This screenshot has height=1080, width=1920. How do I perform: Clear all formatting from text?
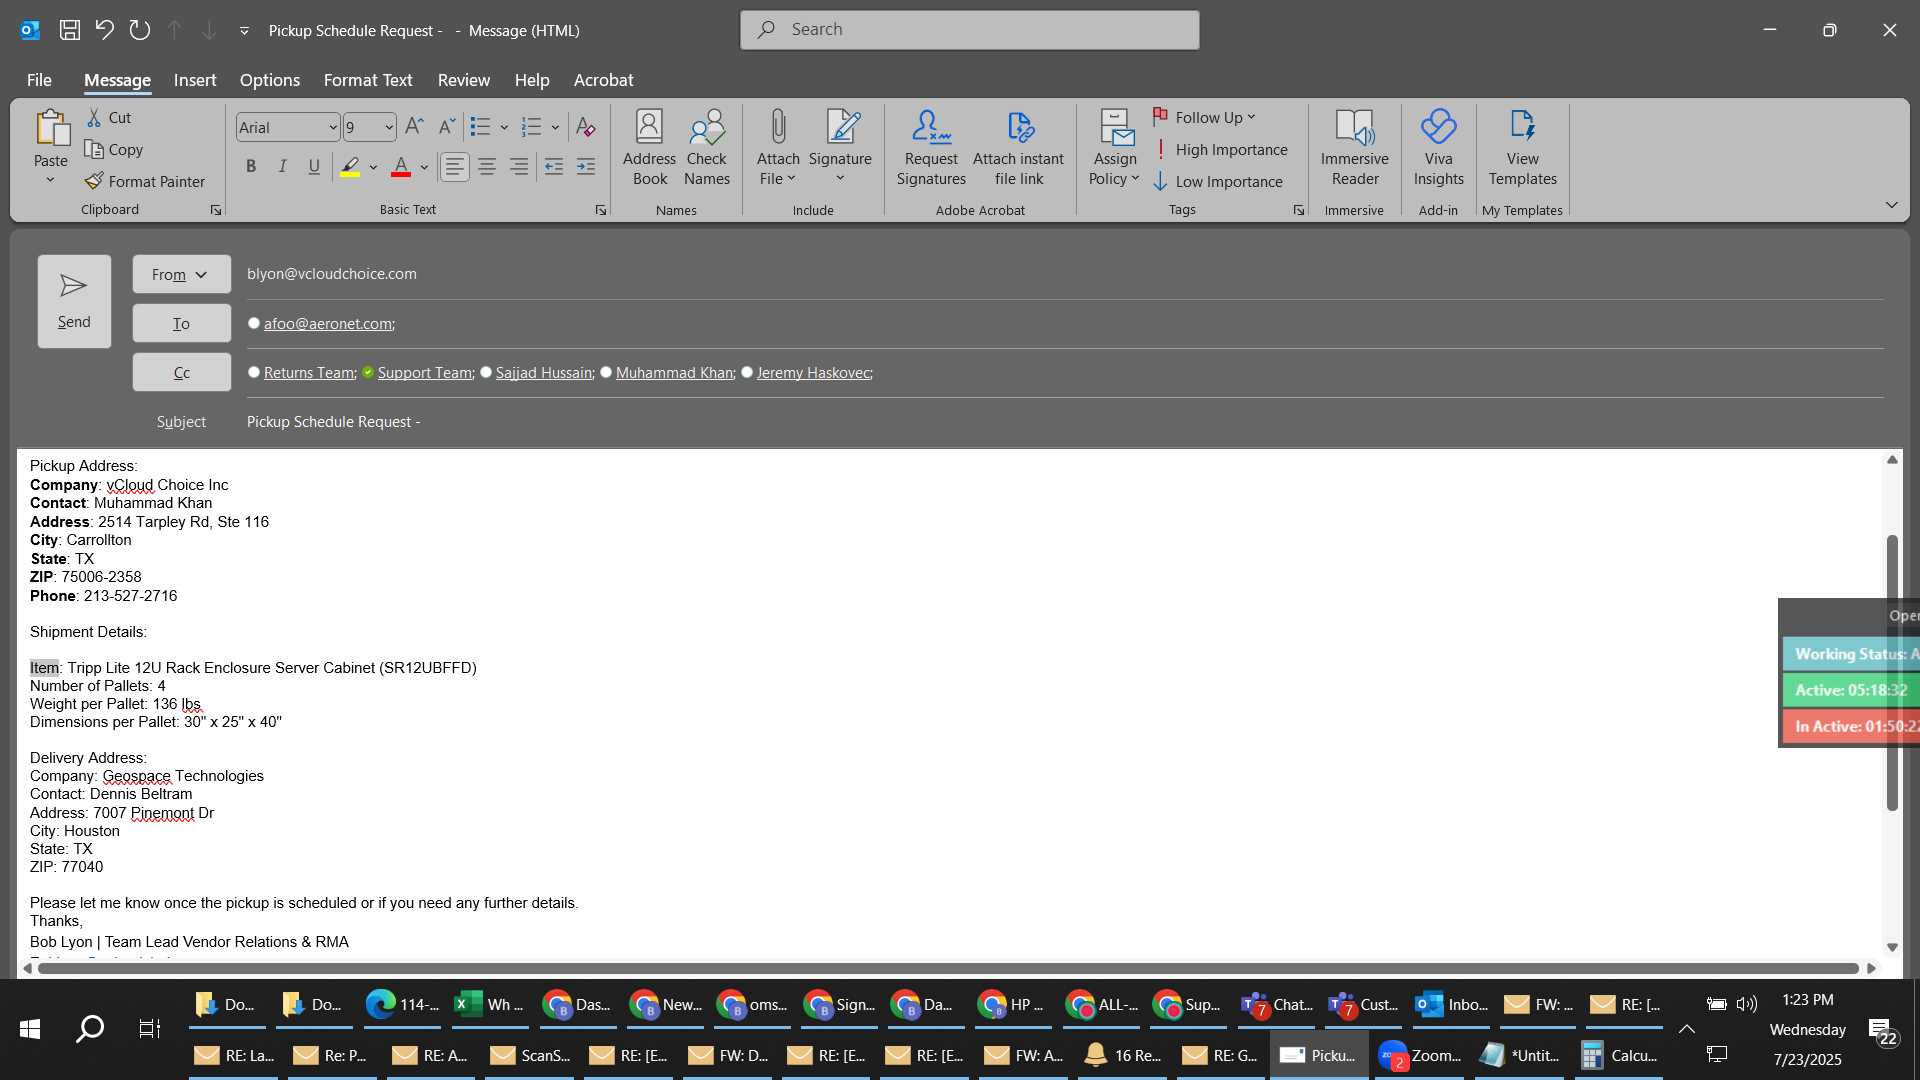click(586, 127)
